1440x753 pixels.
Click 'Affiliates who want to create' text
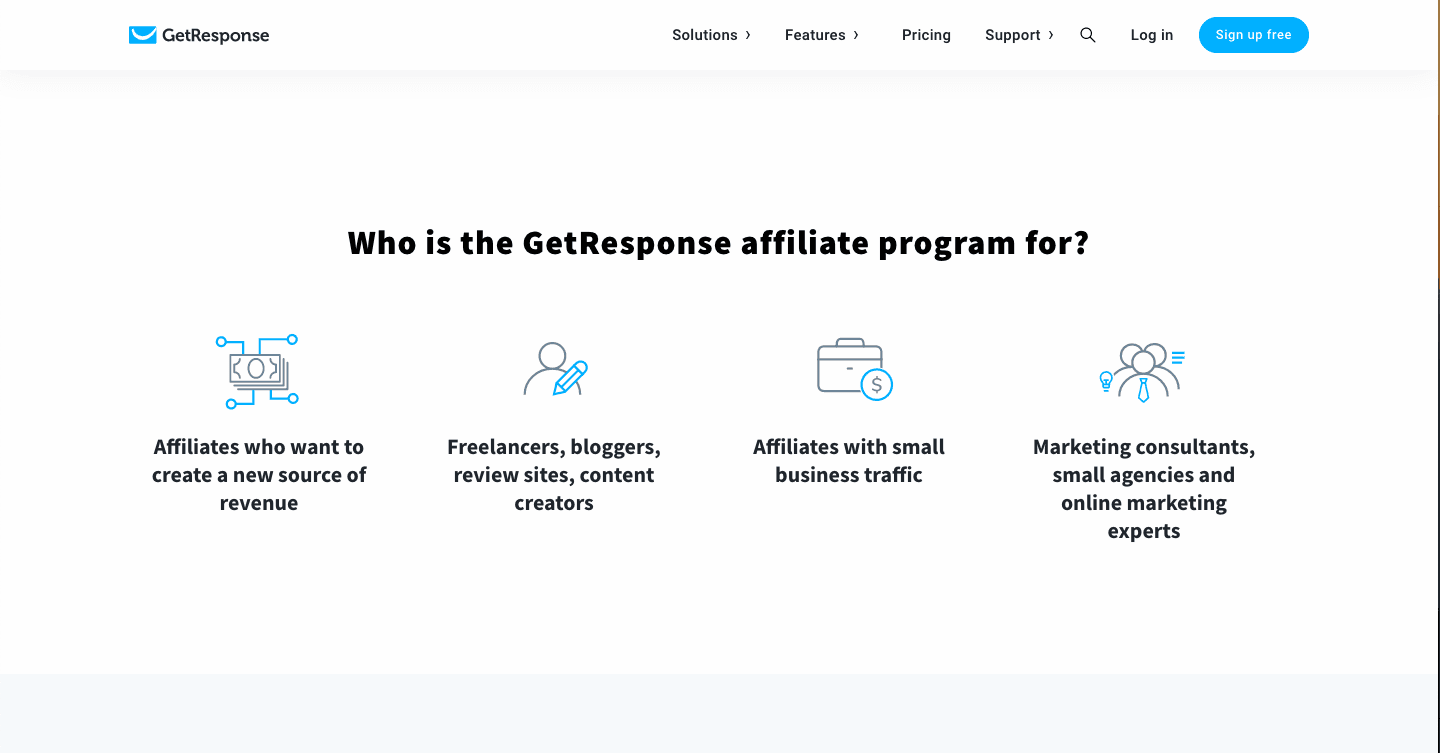click(259, 461)
